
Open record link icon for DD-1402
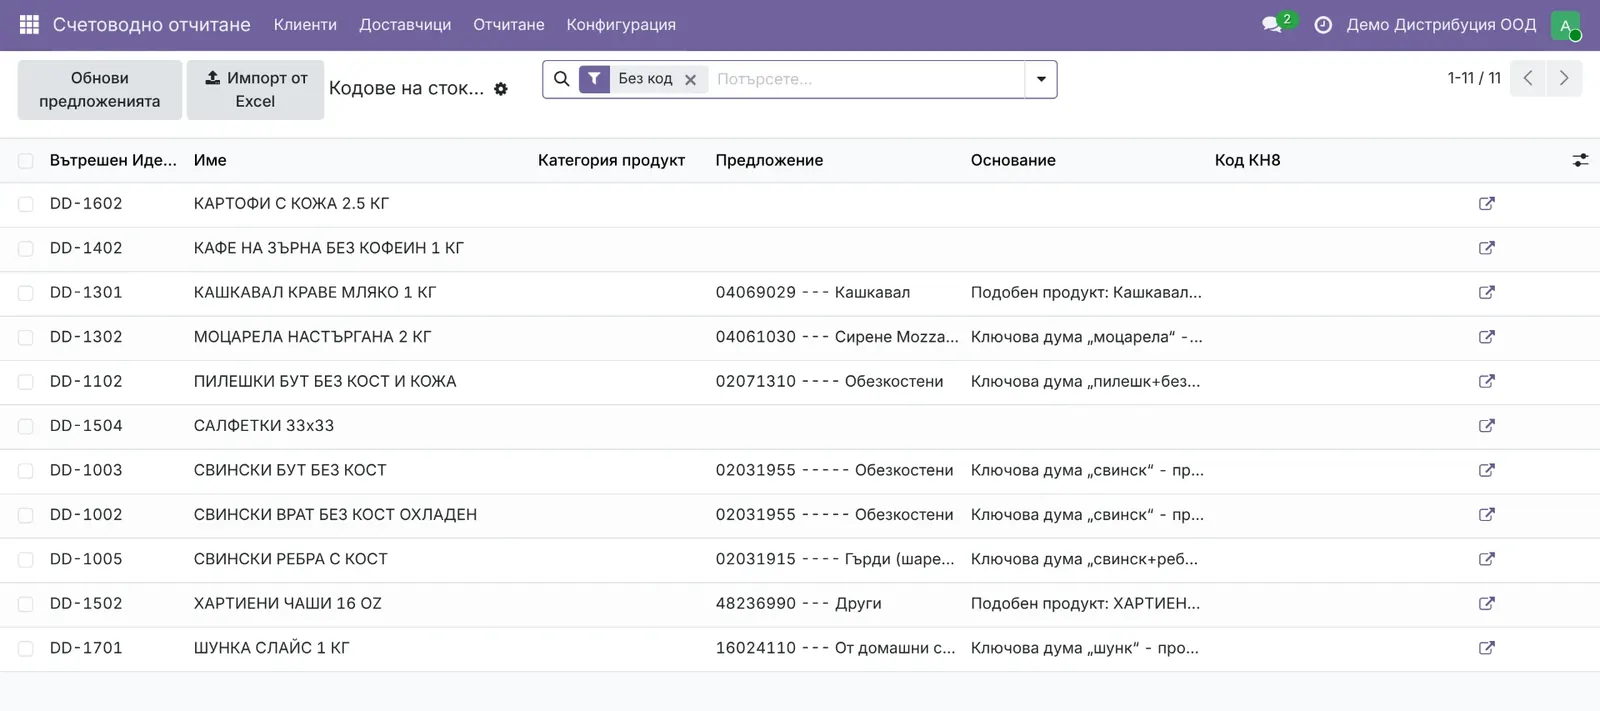point(1486,248)
